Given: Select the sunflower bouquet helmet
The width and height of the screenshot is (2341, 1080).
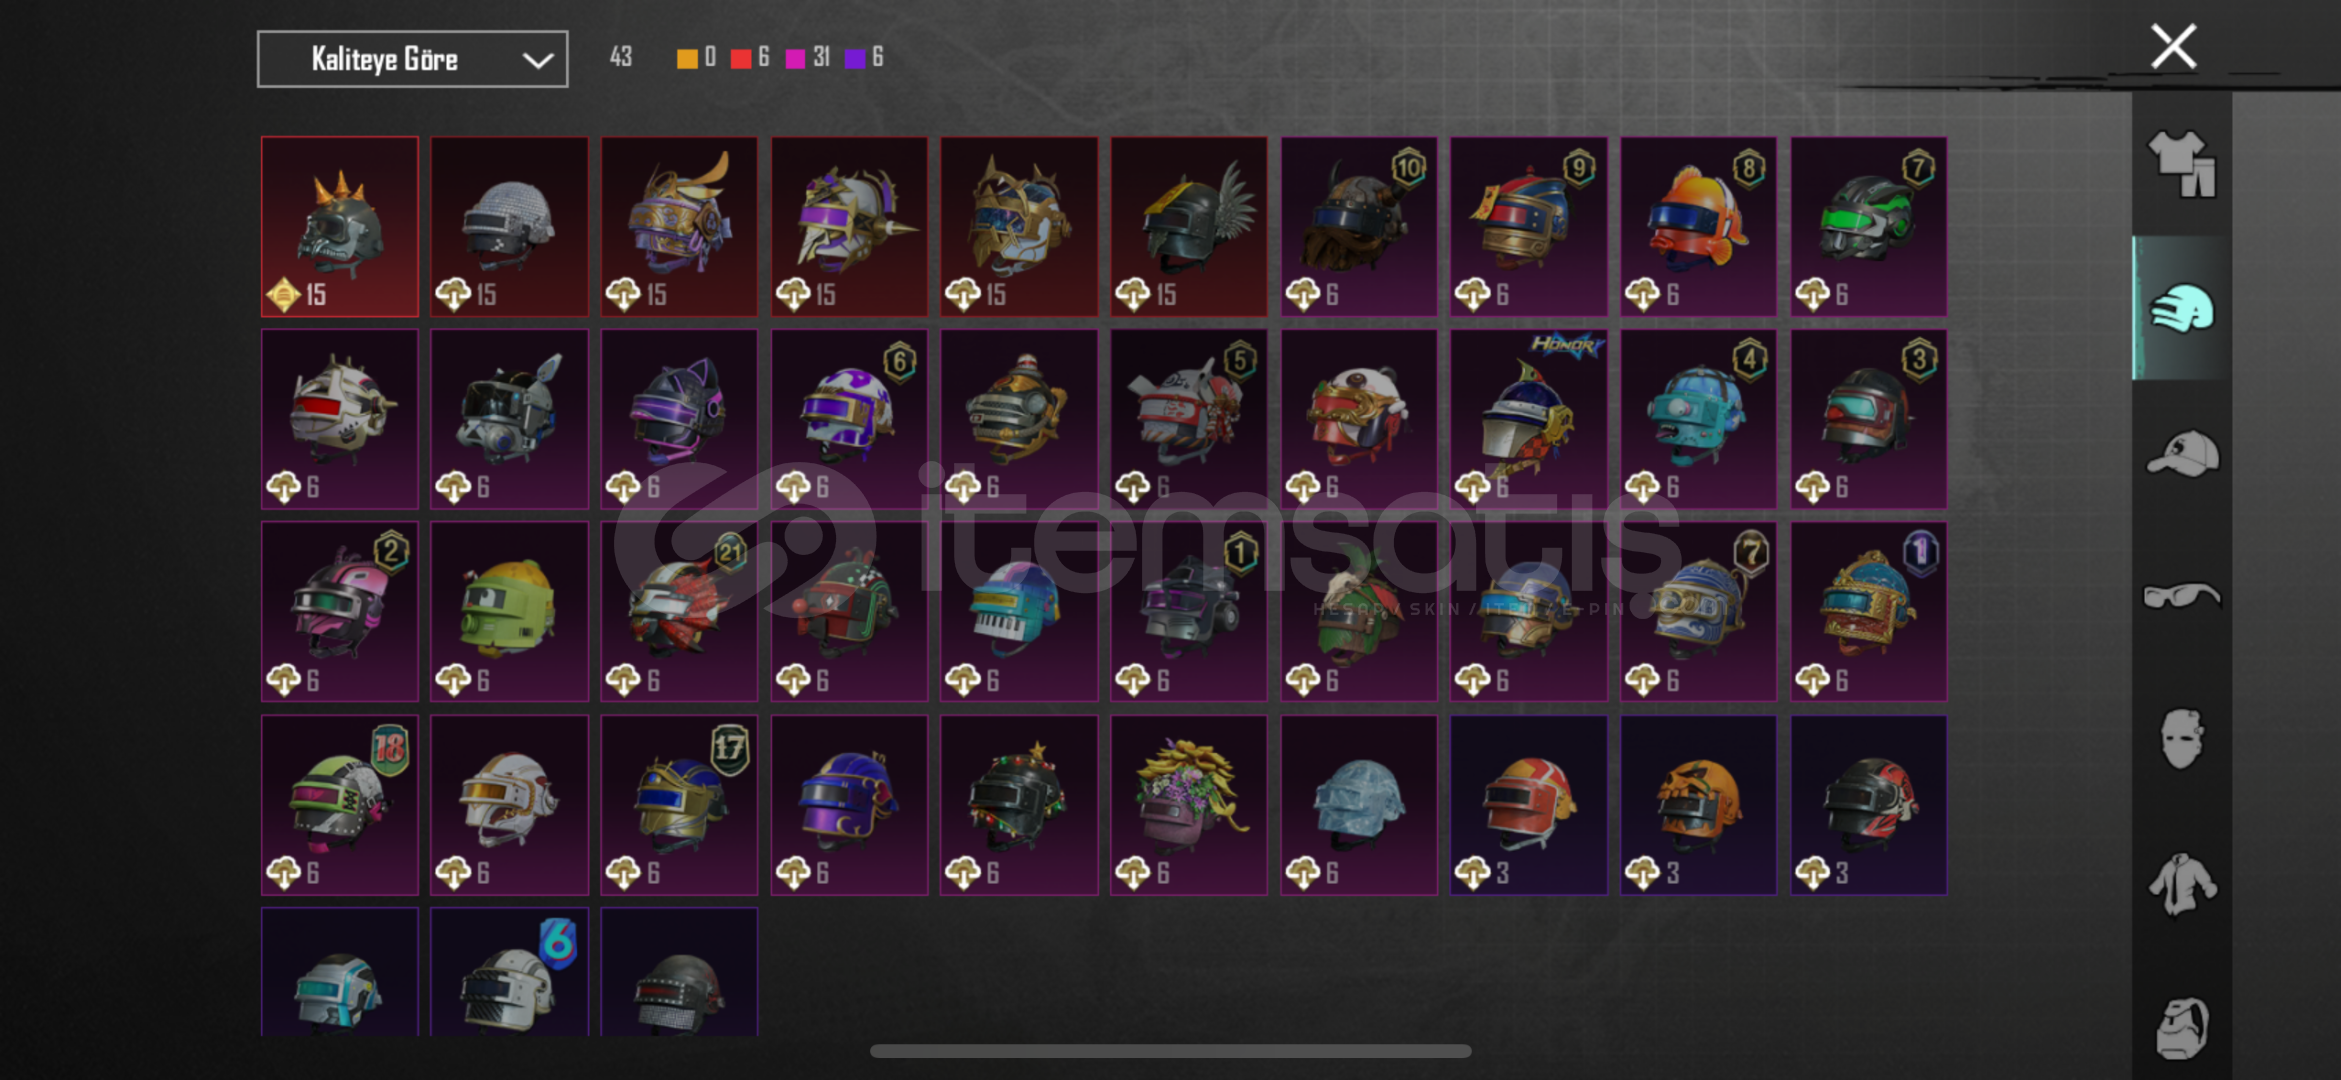Looking at the screenshot, I should (1189, 805).
